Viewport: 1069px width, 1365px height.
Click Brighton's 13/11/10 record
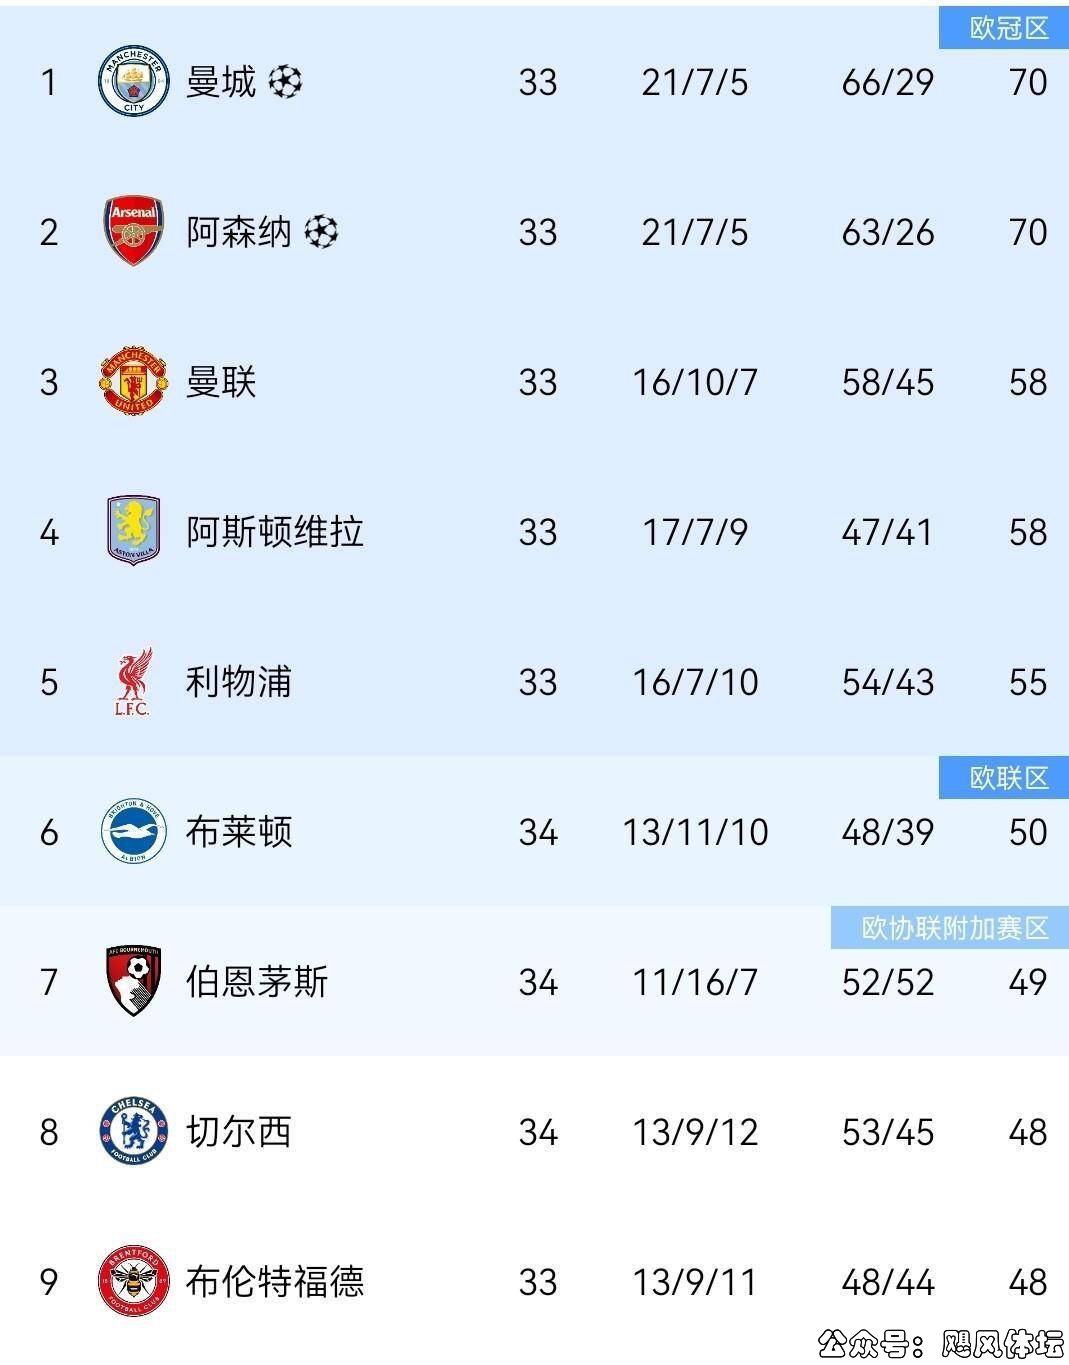pos(695,831)
